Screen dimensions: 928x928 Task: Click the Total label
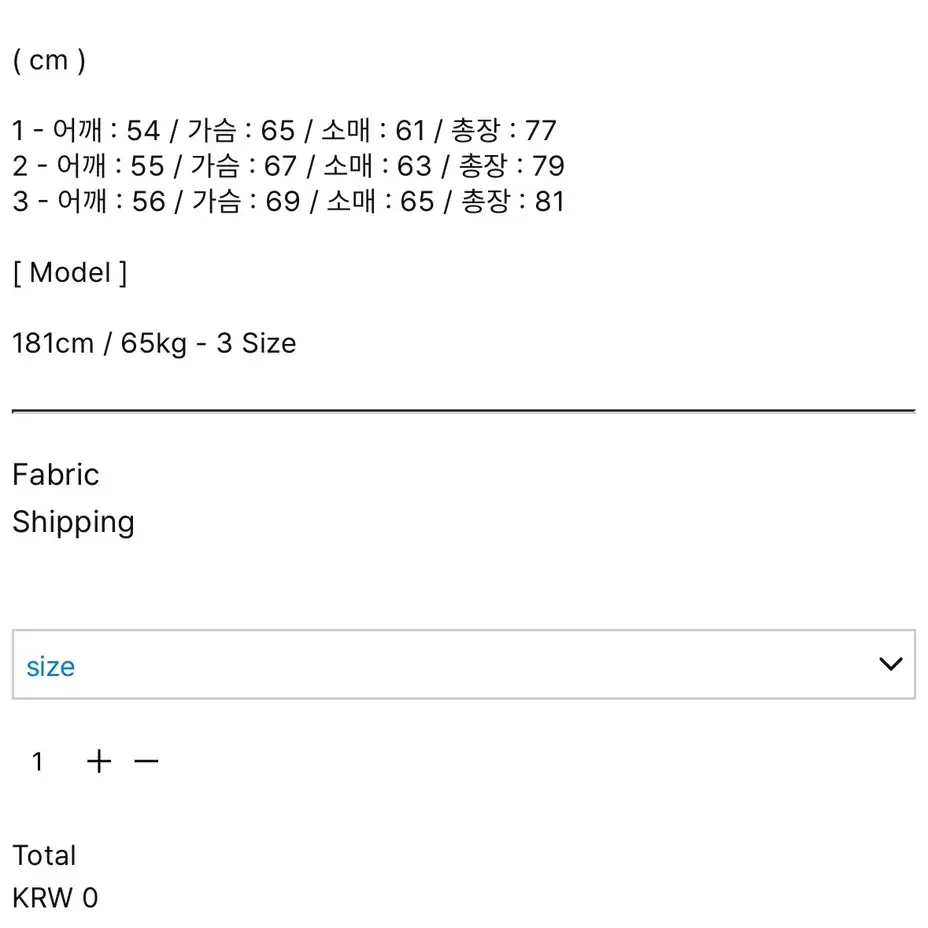[44, 856]
